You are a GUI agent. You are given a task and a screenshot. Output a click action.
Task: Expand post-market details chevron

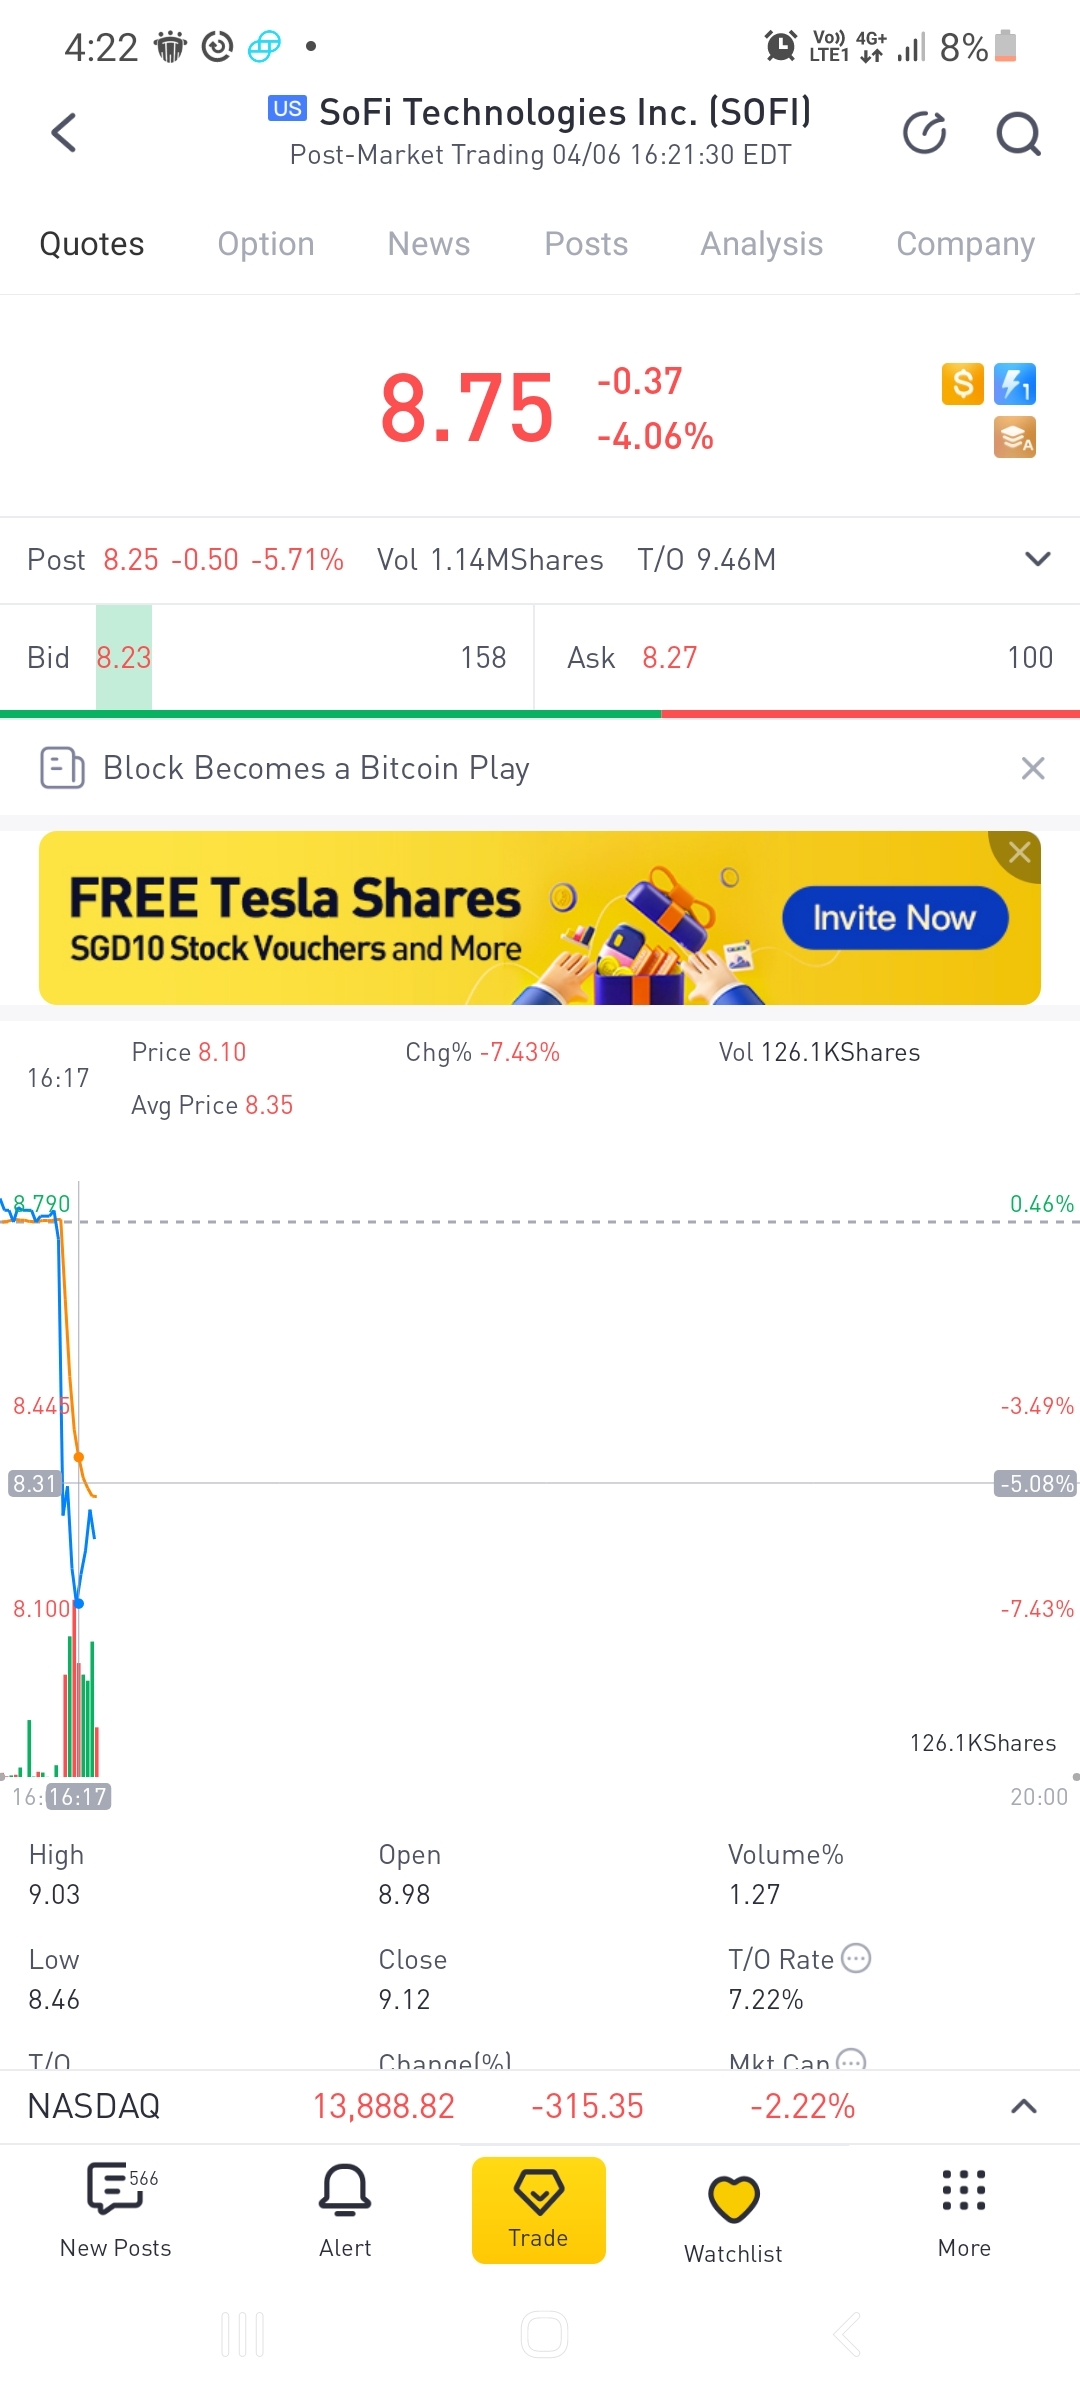tap(1038, 559)
